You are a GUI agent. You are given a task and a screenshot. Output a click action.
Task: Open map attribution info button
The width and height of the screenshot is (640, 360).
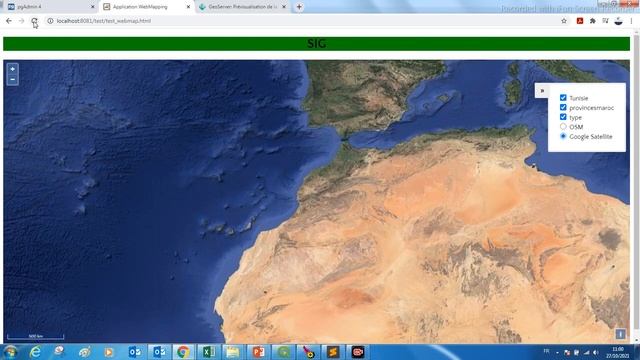620,334
